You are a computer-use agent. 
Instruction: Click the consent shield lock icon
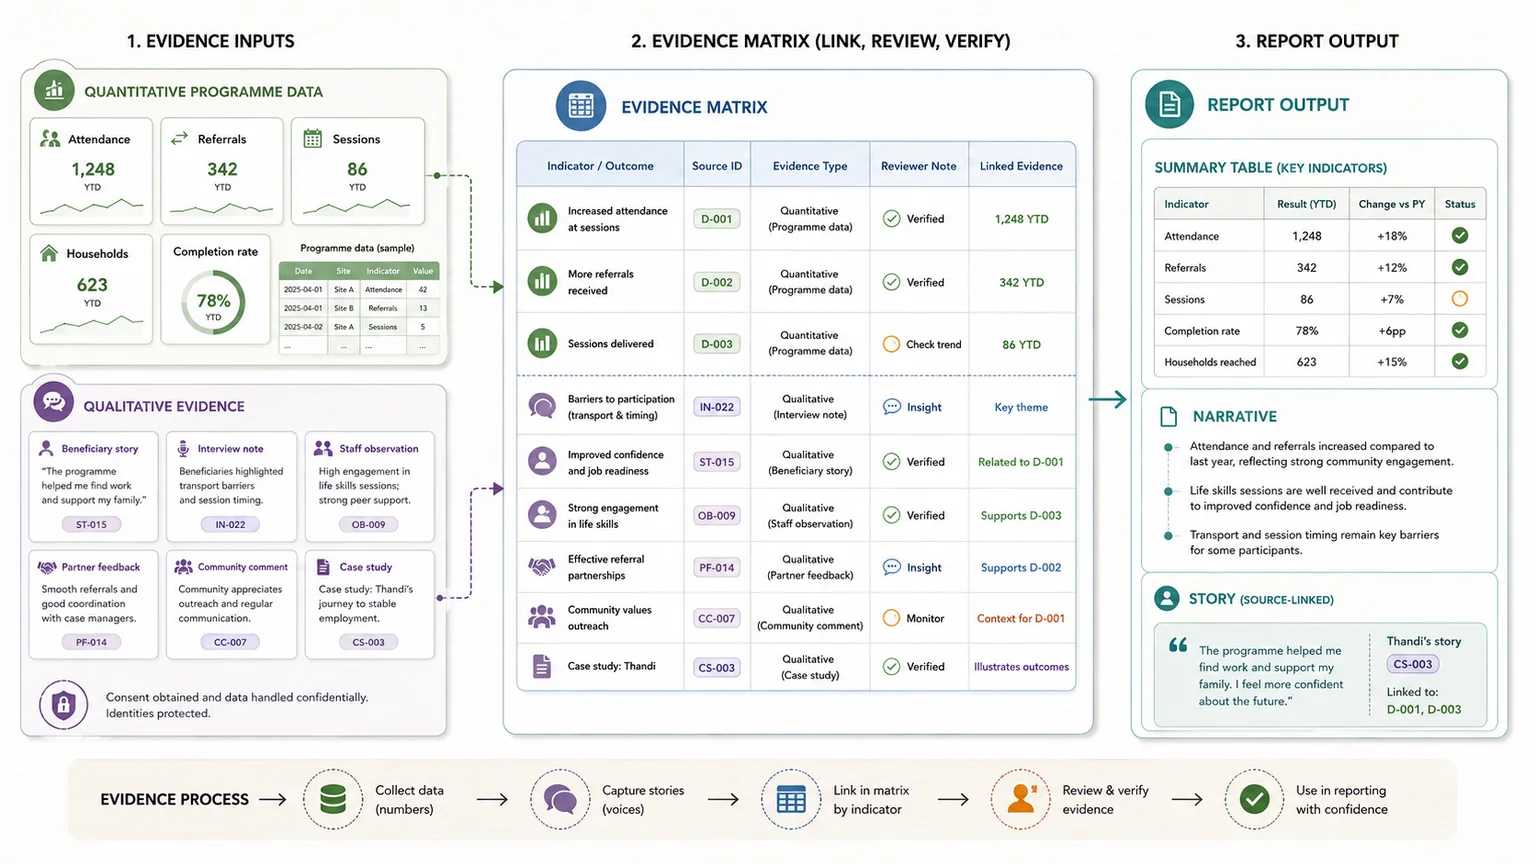click(x=64, y=705)
